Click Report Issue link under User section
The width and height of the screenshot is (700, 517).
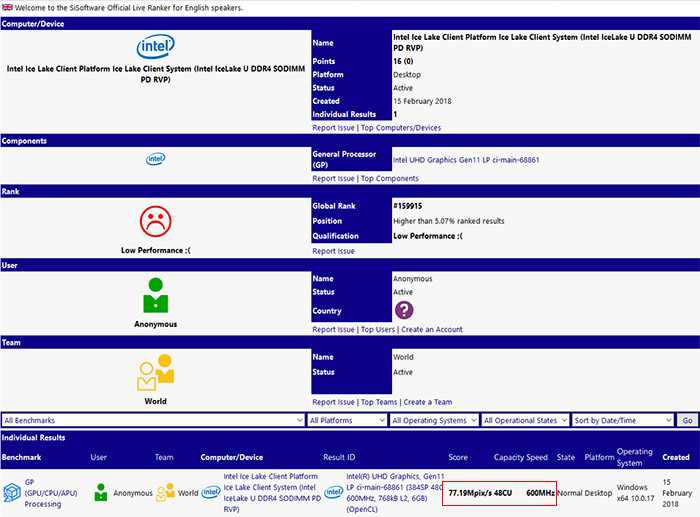pyautogui.click(x=333, y=329)
